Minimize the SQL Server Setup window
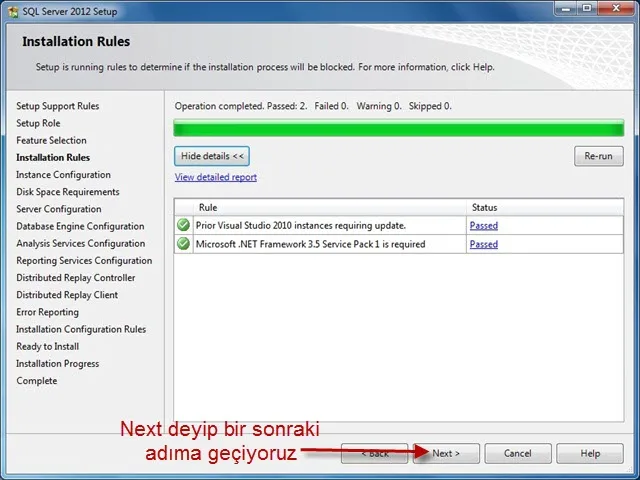The height and width of the screenshot is (480, 640). pyautogui.click(x=566, y=8)
